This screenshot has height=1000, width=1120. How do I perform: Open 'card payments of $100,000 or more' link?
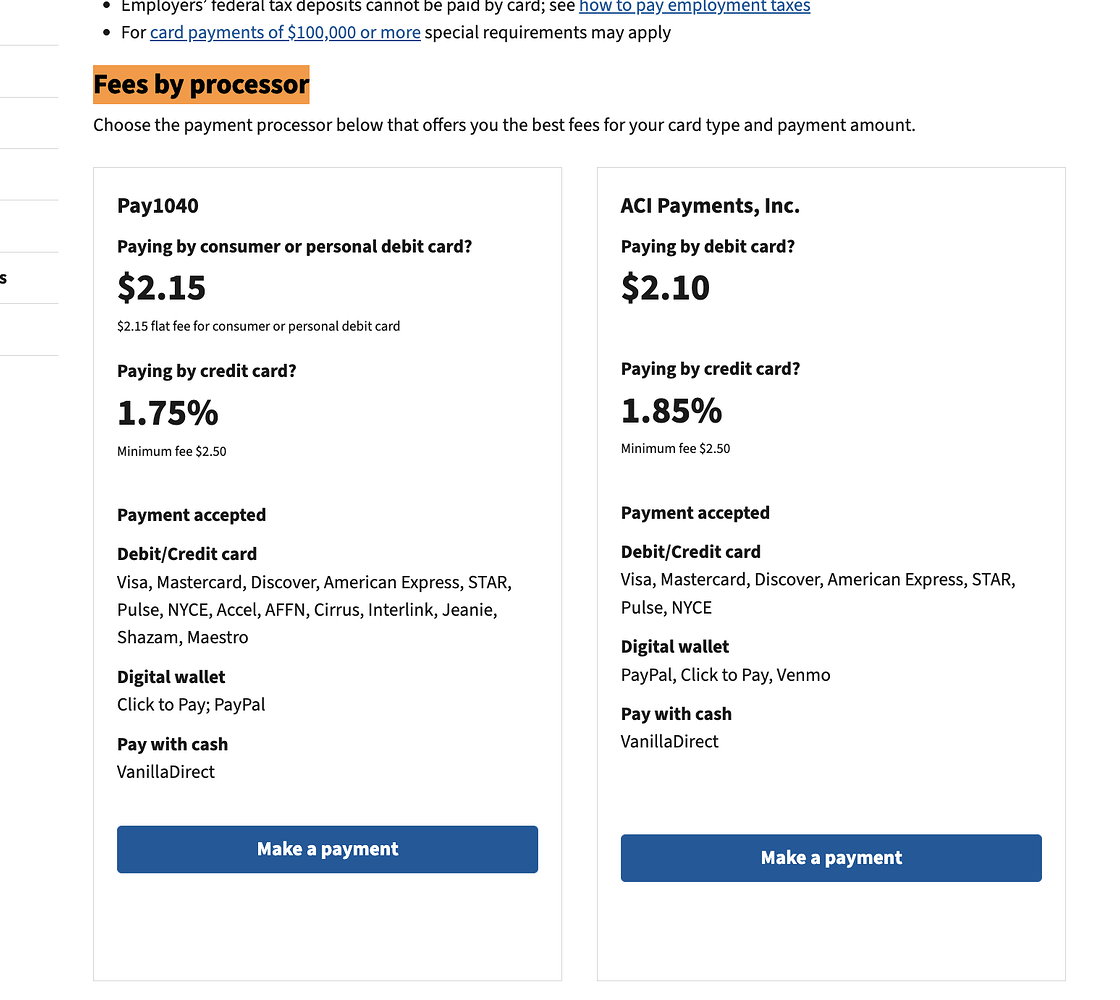[285, 32]
